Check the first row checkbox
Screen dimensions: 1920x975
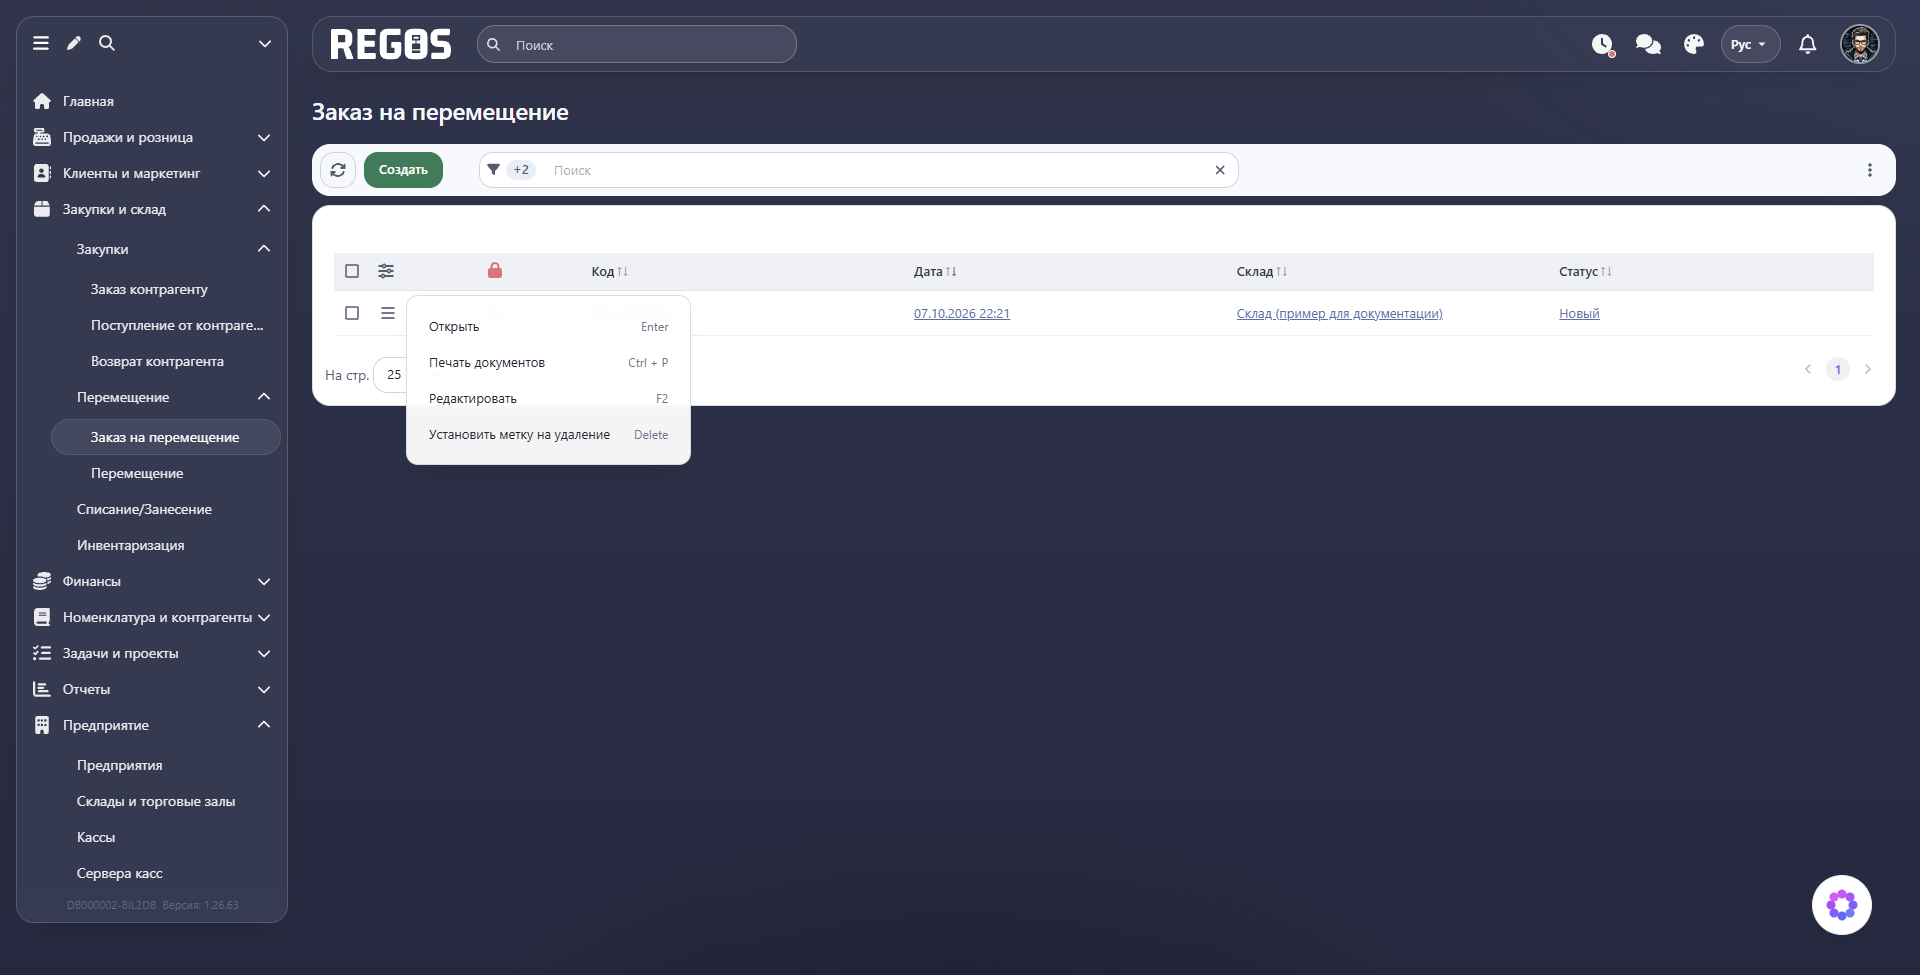click(x=352, y=313)
